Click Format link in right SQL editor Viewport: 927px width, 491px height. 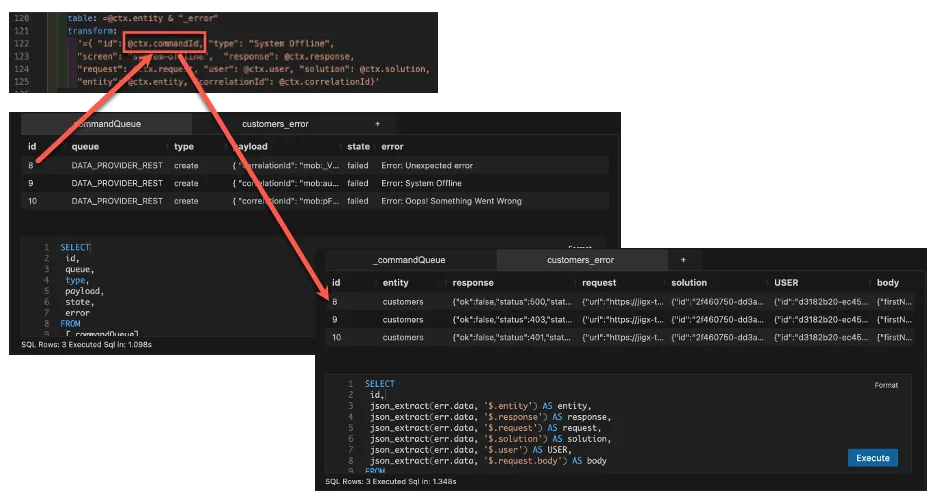[886, 385]
